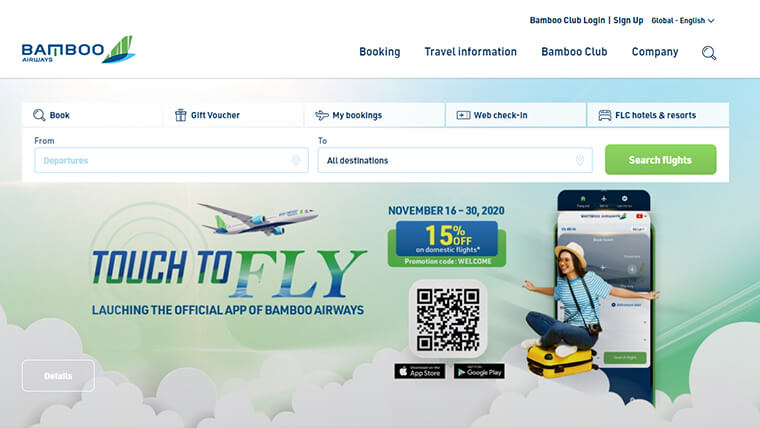Open the site search magnifier icon
The width and height of the screenshot is (760, 428).
(709, 52)
